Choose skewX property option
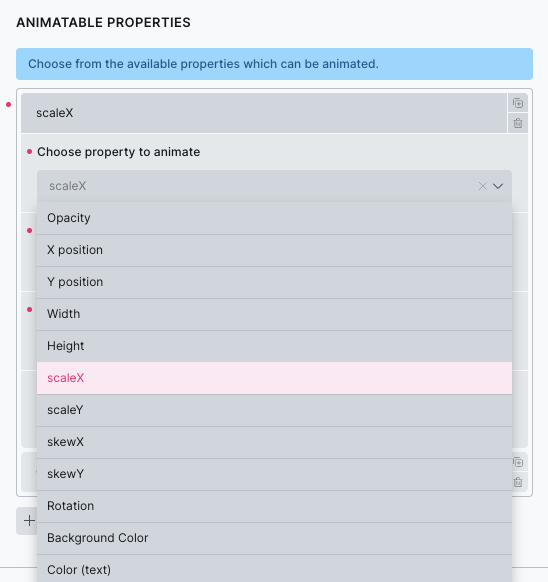This screenshot has height=582, width=548. 274,442
